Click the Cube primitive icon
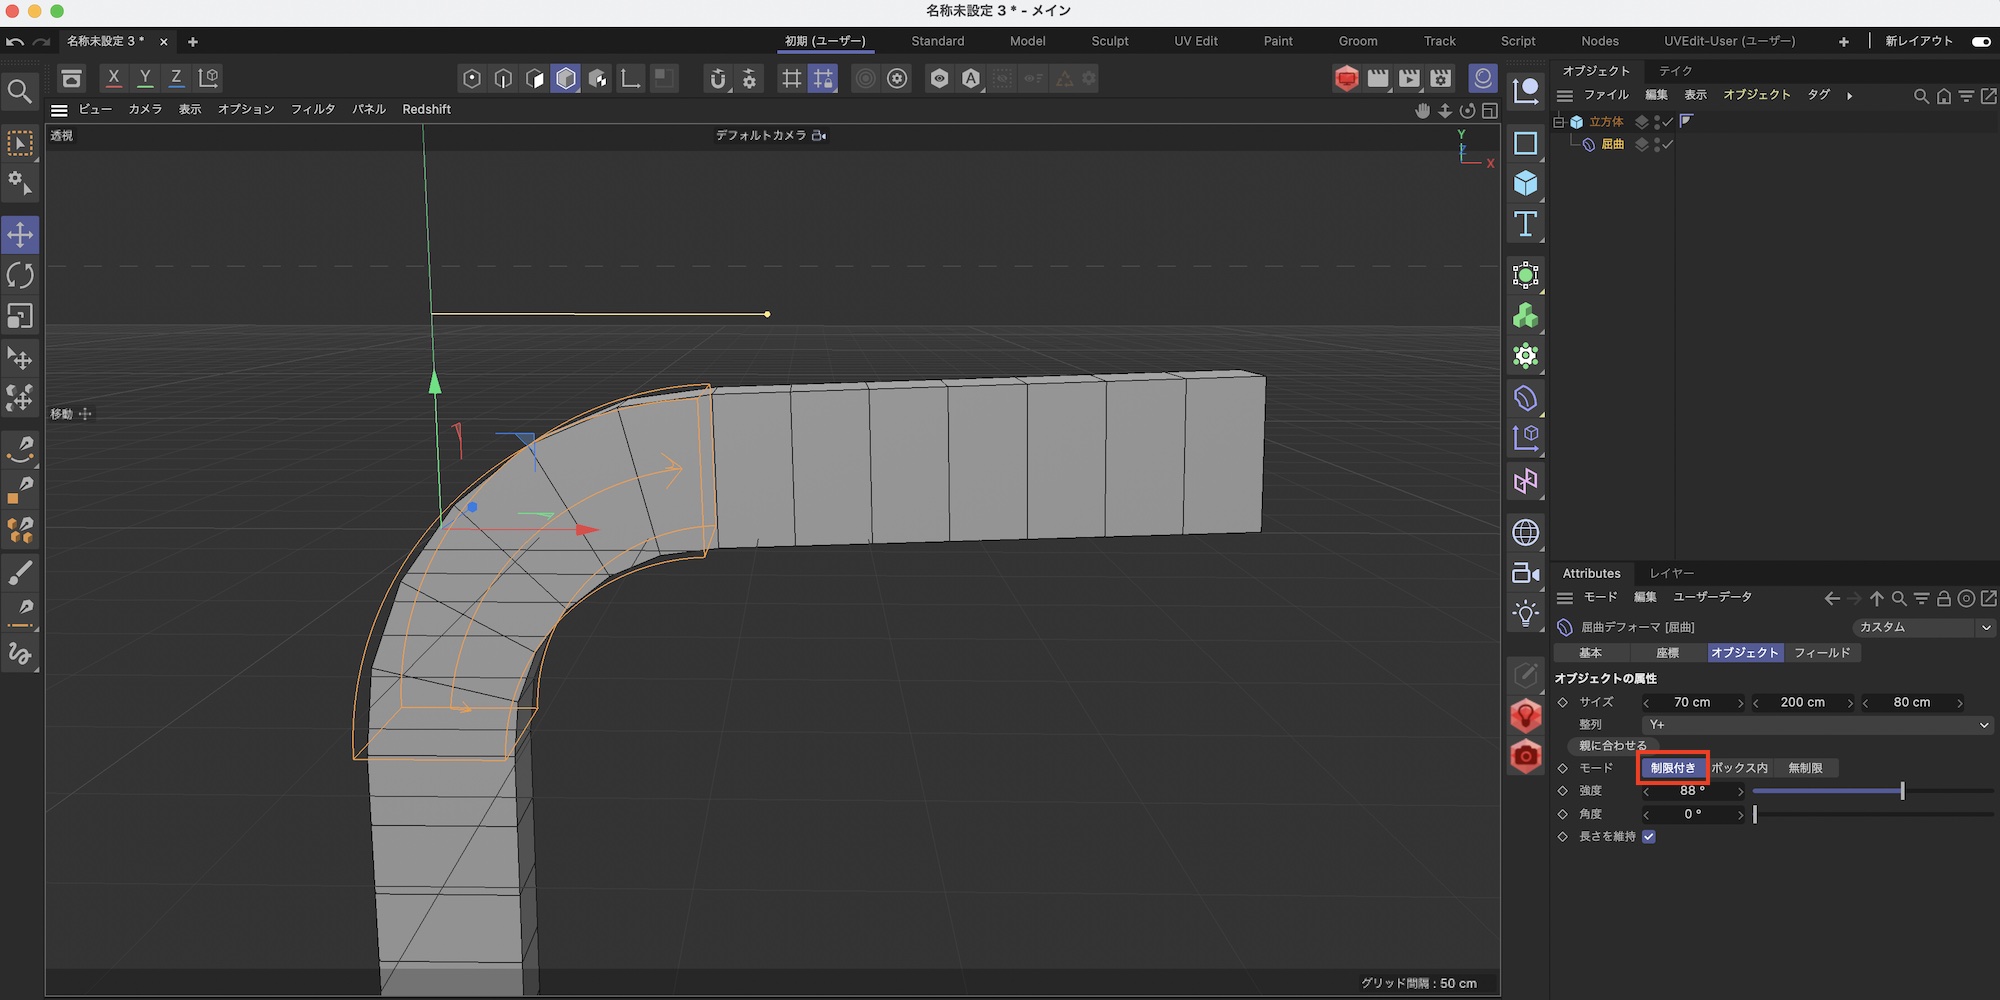The image size is (2000, 1000). [x=1525, y=183]
